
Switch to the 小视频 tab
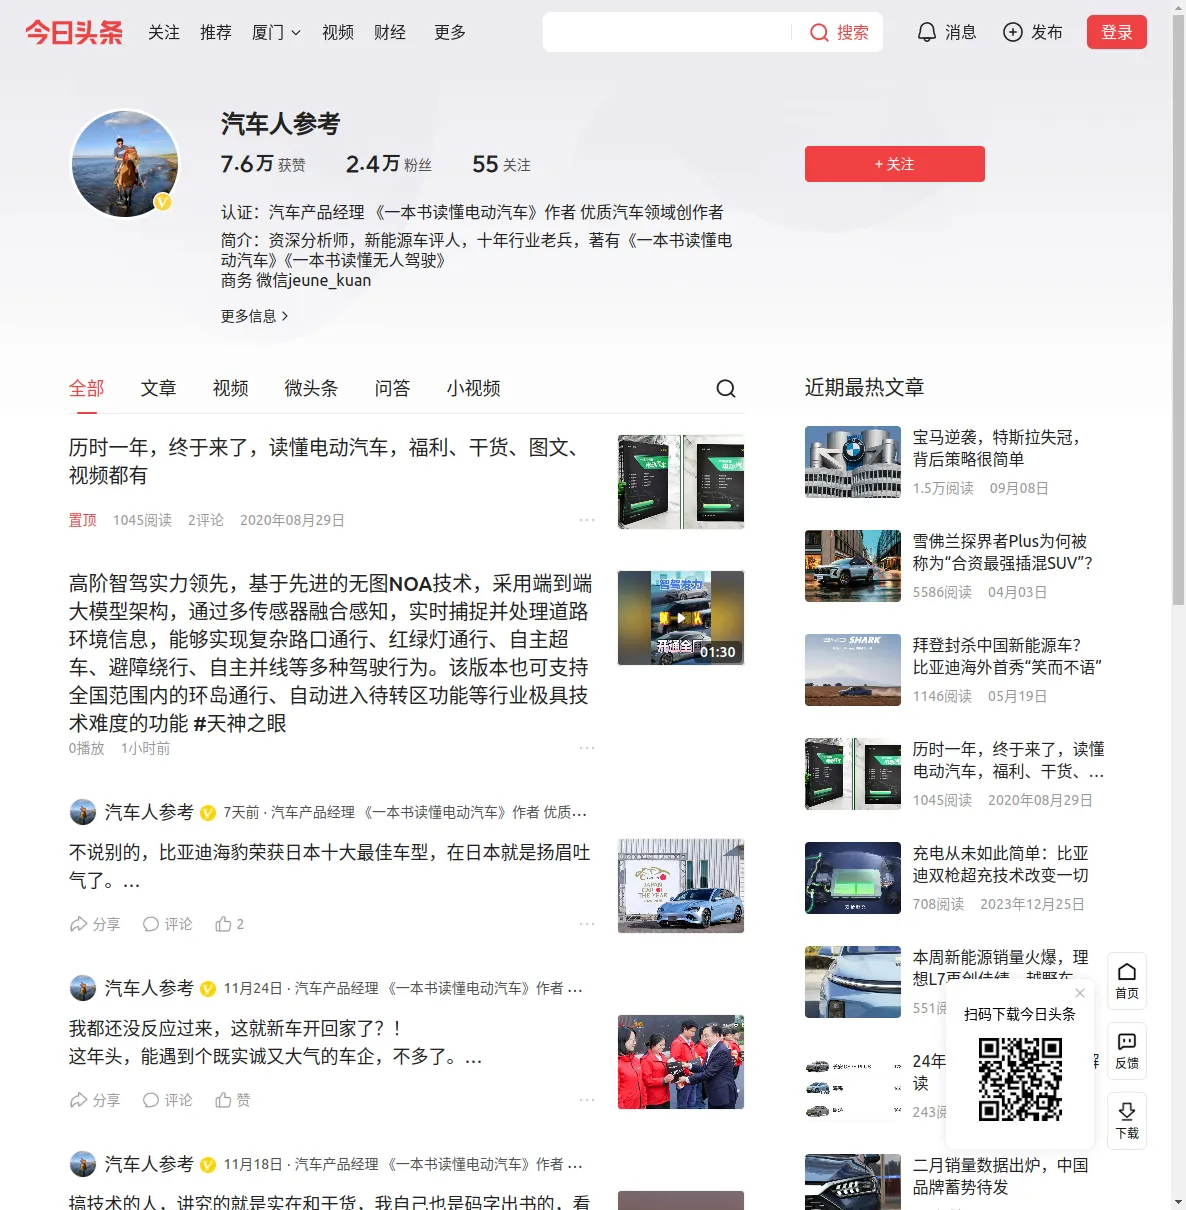(474, 388)
